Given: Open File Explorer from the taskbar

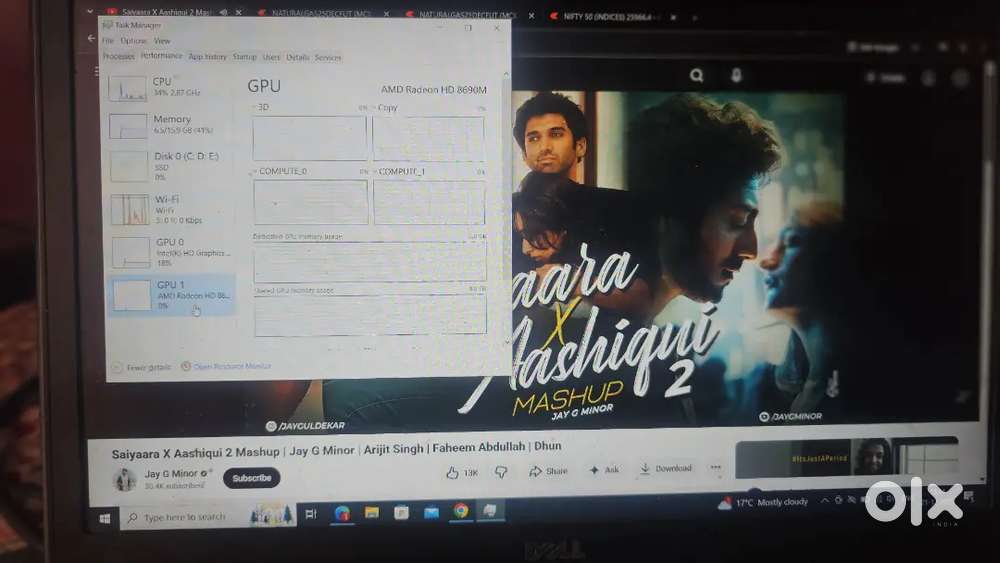Looking at the screenshot, I should (372, 513).
